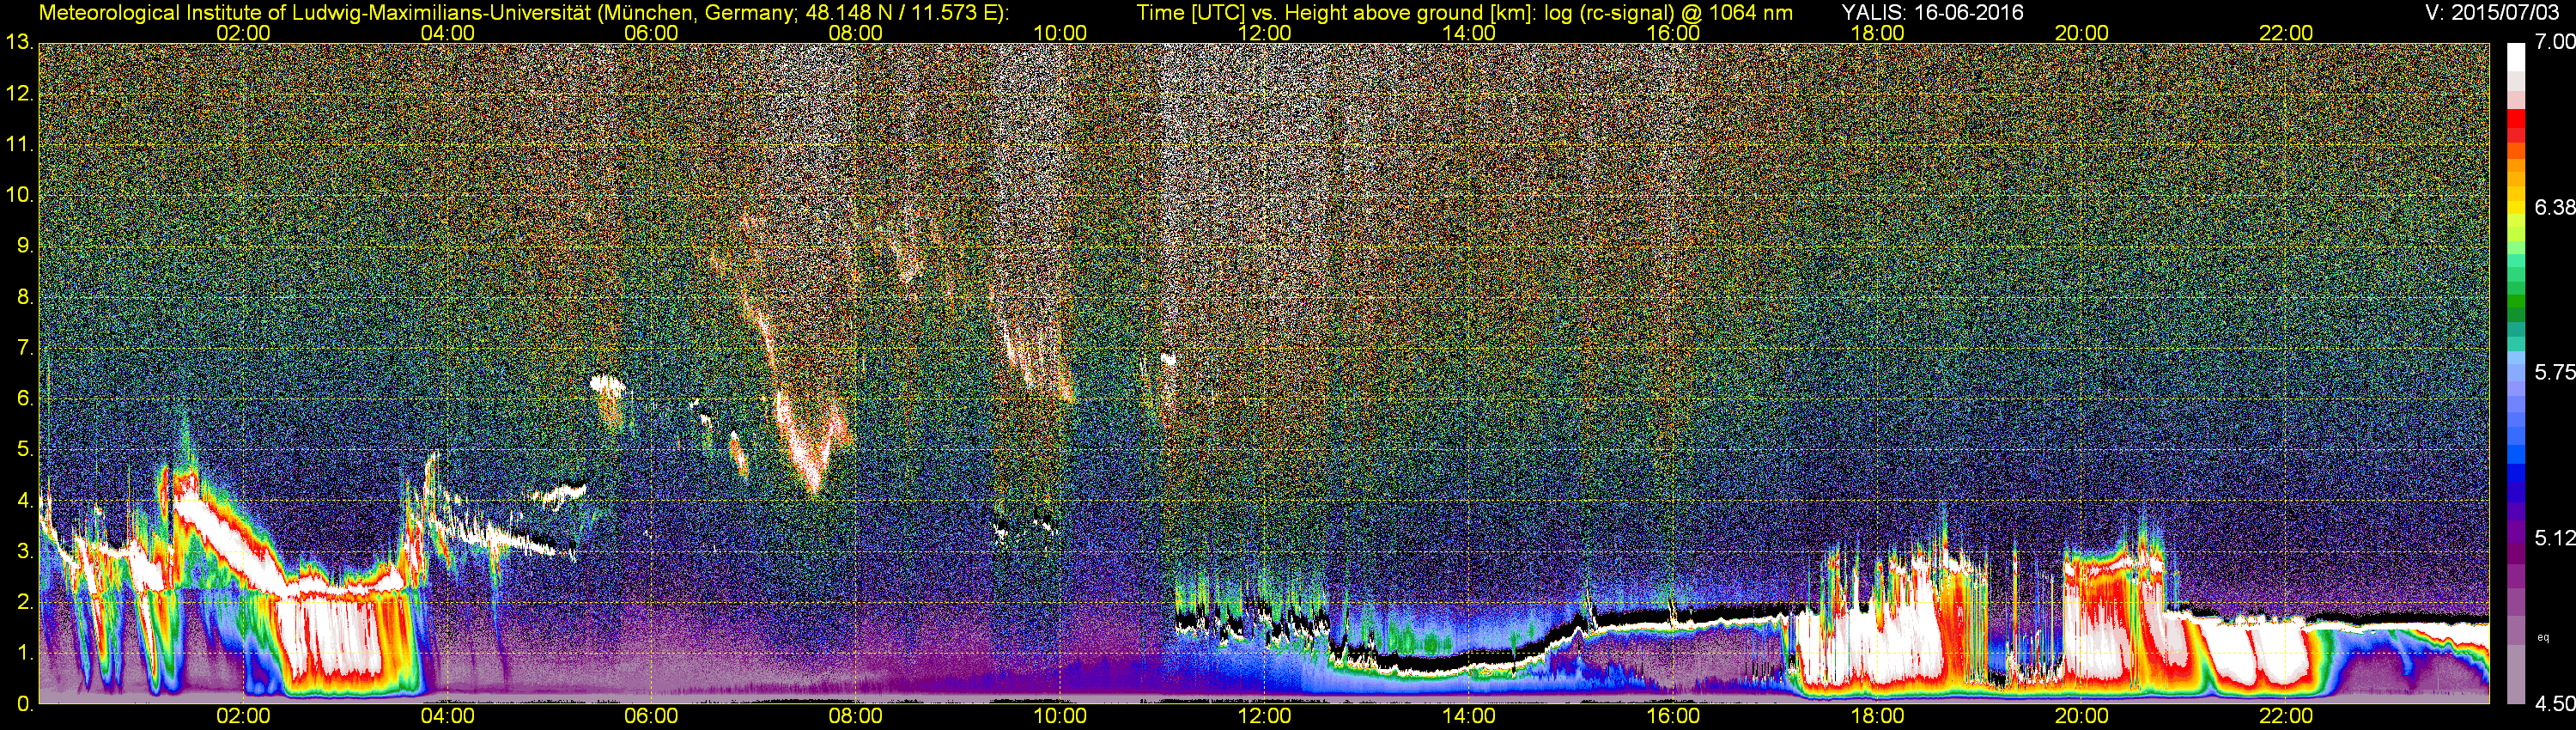The image size is (2576, 730).
Task: Click 06:00 on the bottom time axis
Action: tap(651, 716)
